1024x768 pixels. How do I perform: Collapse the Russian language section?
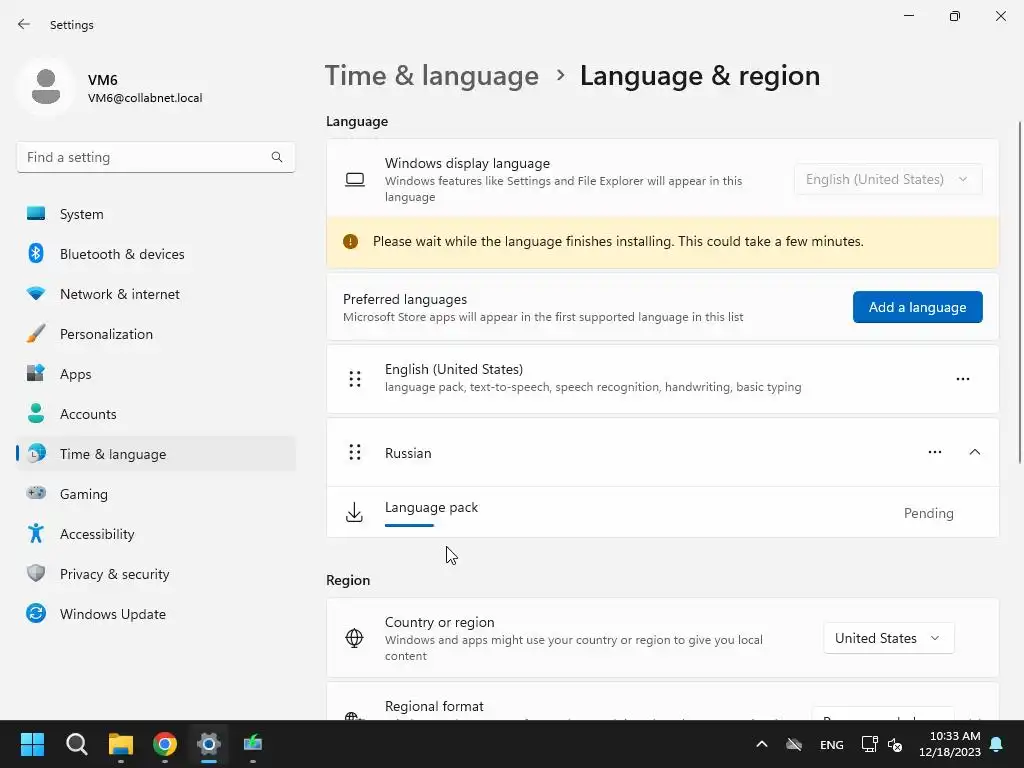coord(974,452)
